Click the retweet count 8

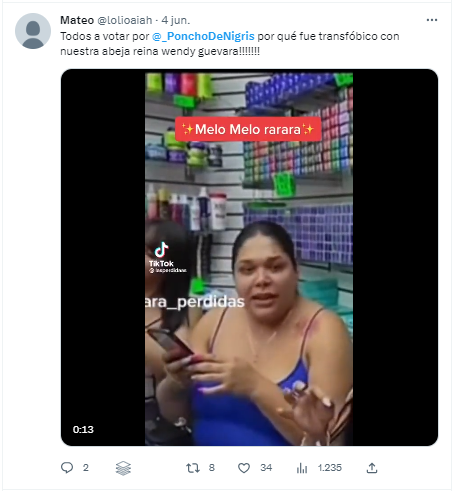point(212,468)
